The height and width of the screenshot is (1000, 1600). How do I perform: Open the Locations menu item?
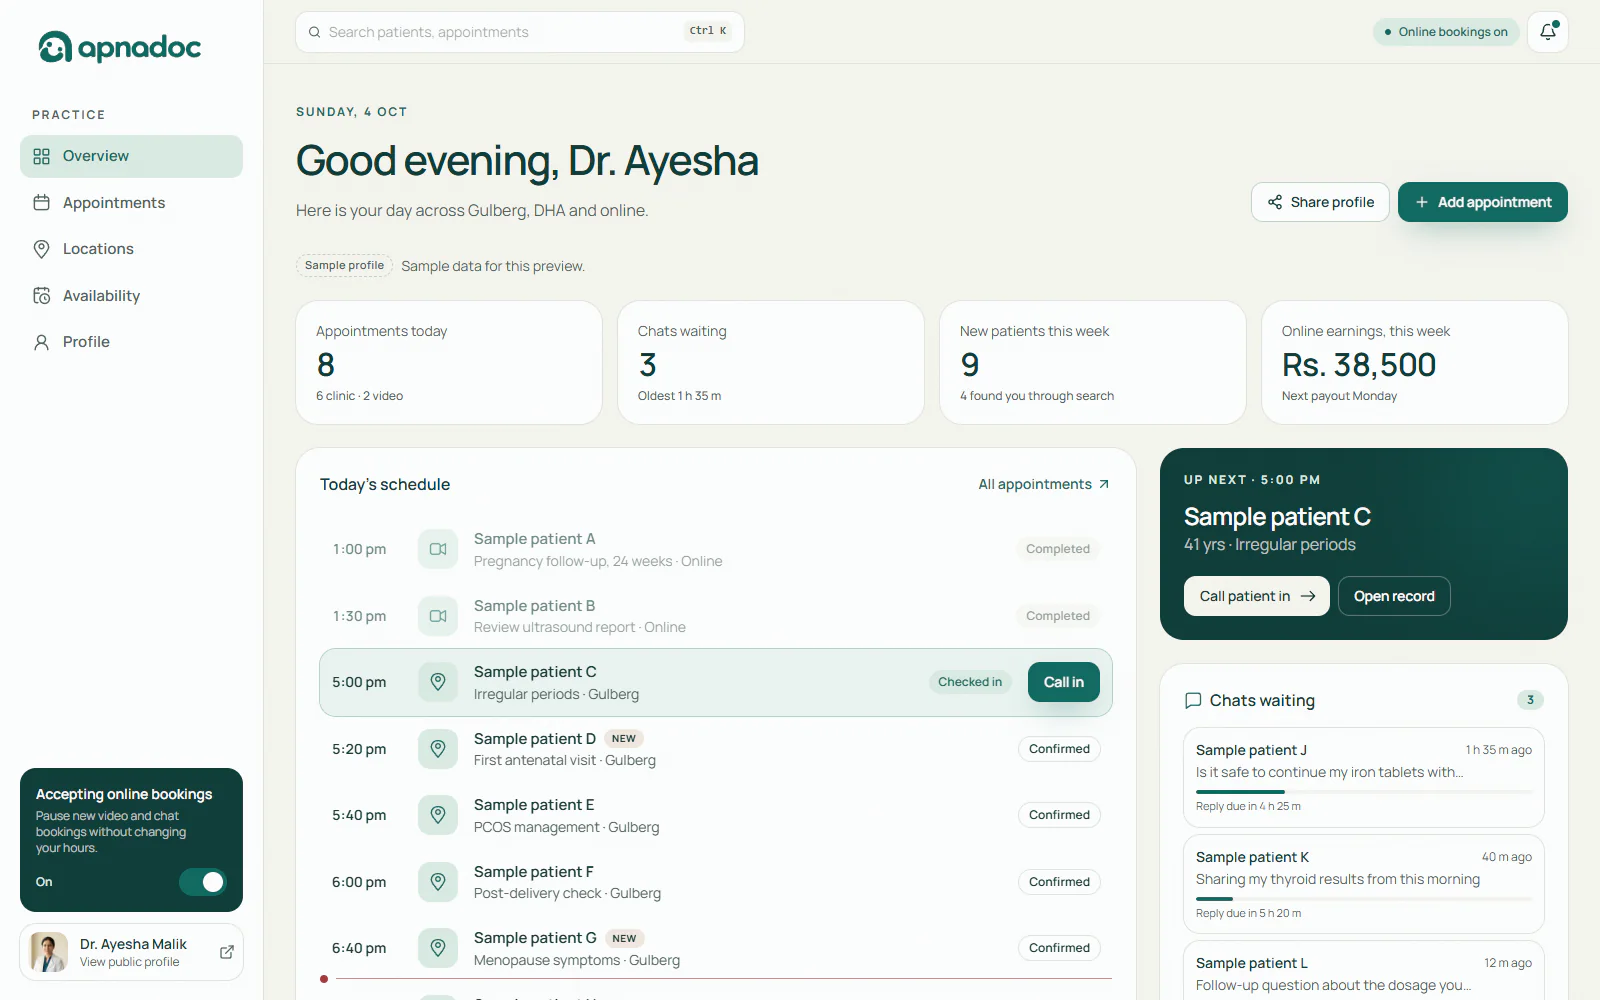pyautogui.click(x=131, y=249)
